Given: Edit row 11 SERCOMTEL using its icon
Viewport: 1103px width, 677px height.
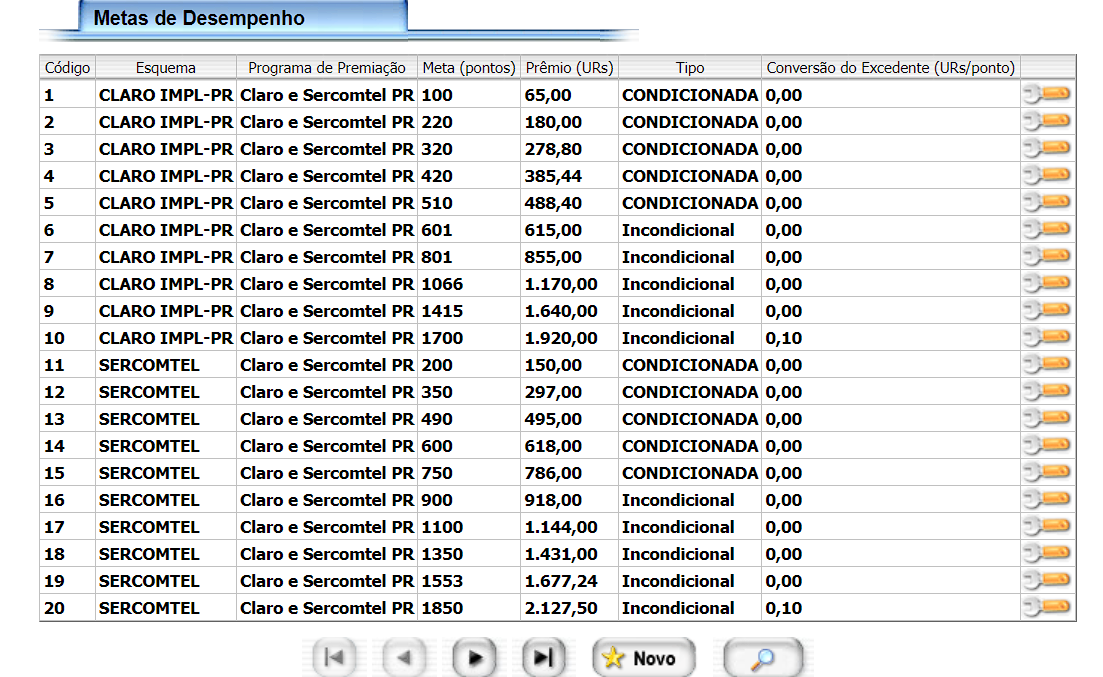Looking at the screenshot, I should [x=1047, y=364].
